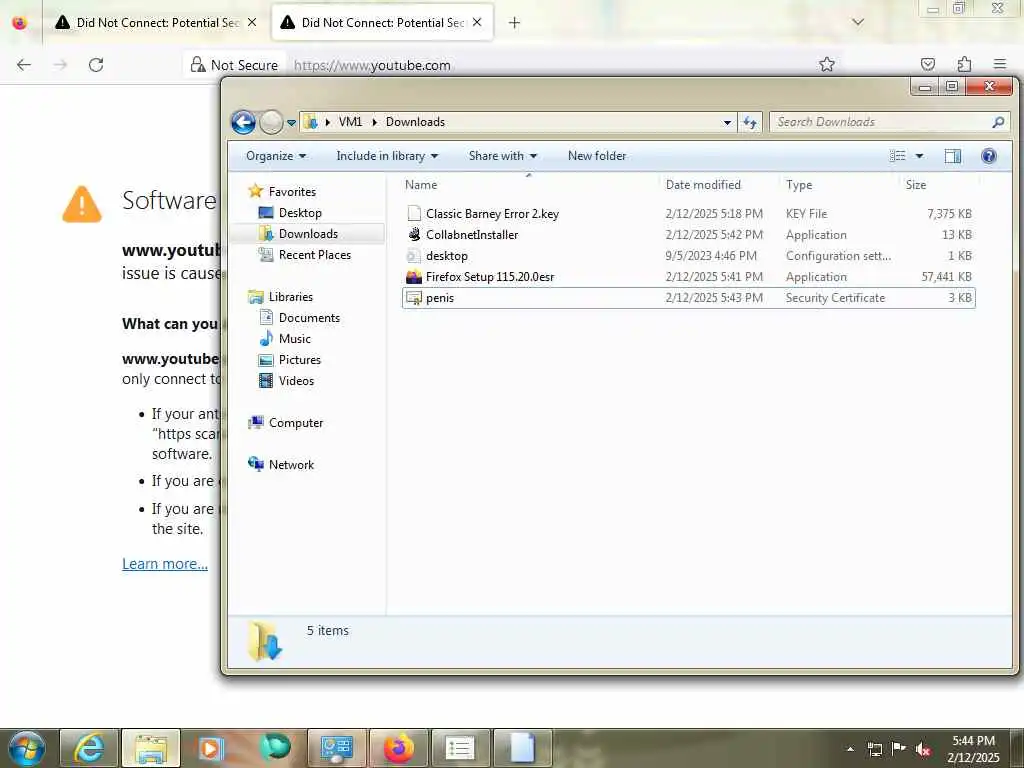This screenshot has width=1024, height=768.
Task: Click VM1 in the address breadcrumb
Action: point(350,122)
